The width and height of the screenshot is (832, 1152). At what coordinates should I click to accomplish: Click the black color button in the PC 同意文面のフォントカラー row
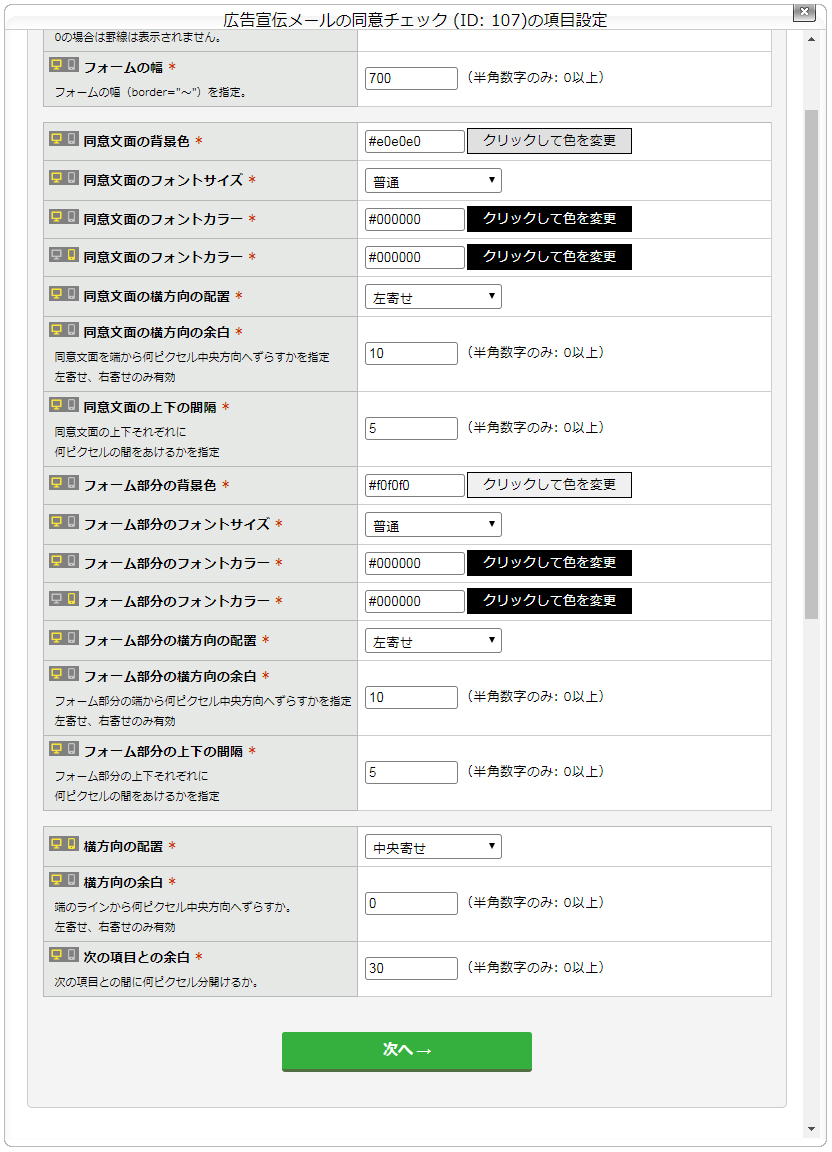coord(549,219)
